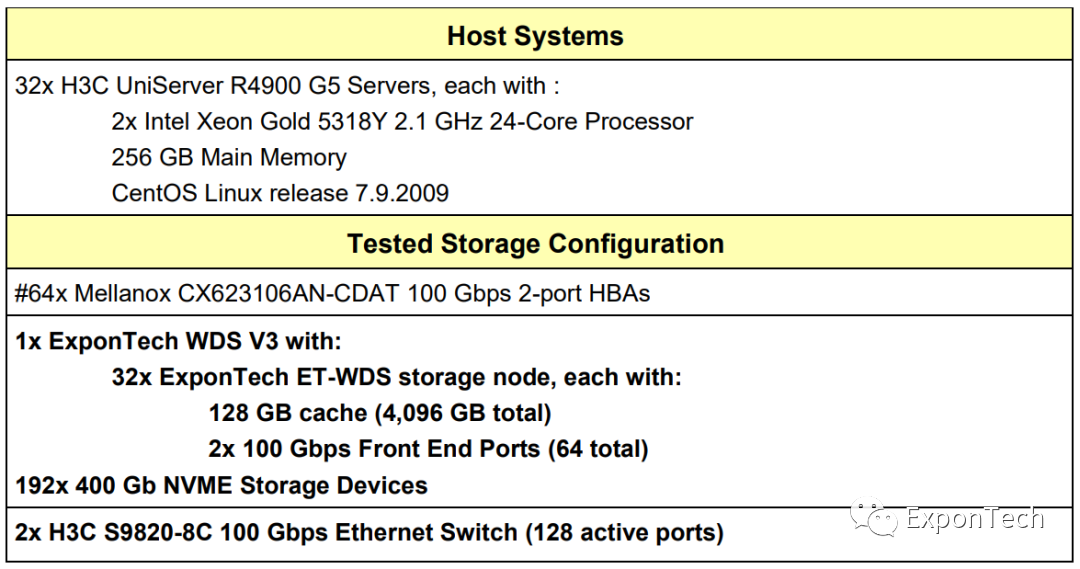Viewport: 1080px width, 569px height.
Task: Click the ExponTech watermark text
Action: 974,518
